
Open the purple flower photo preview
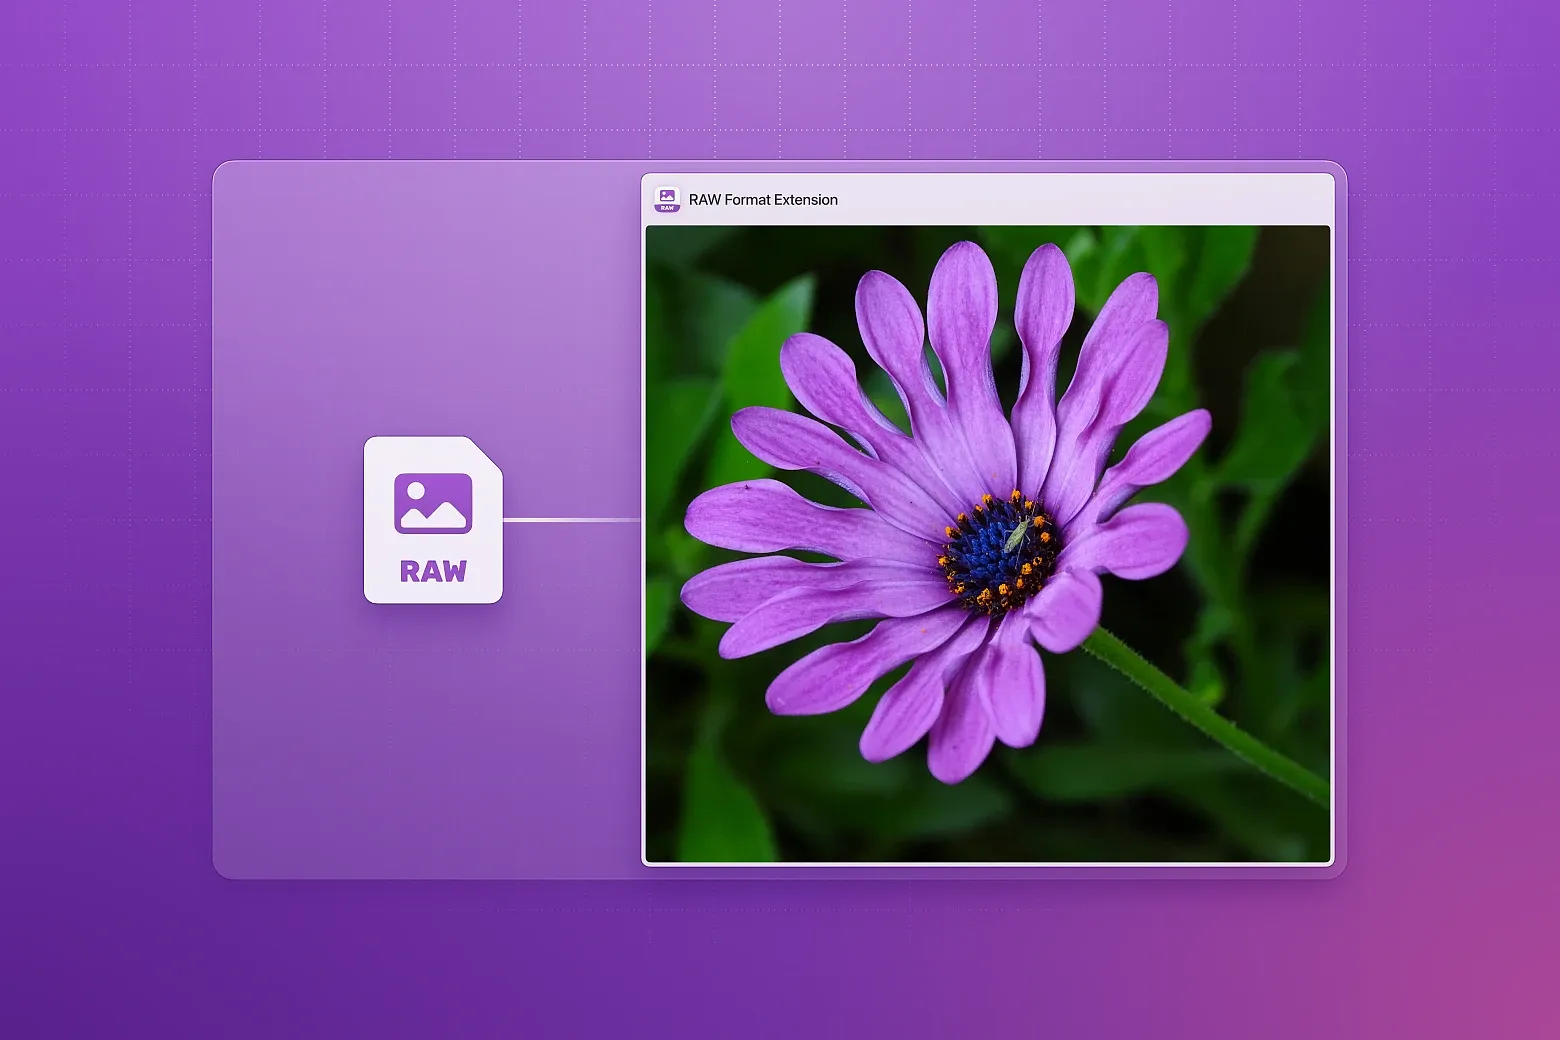tap(988, 543)
